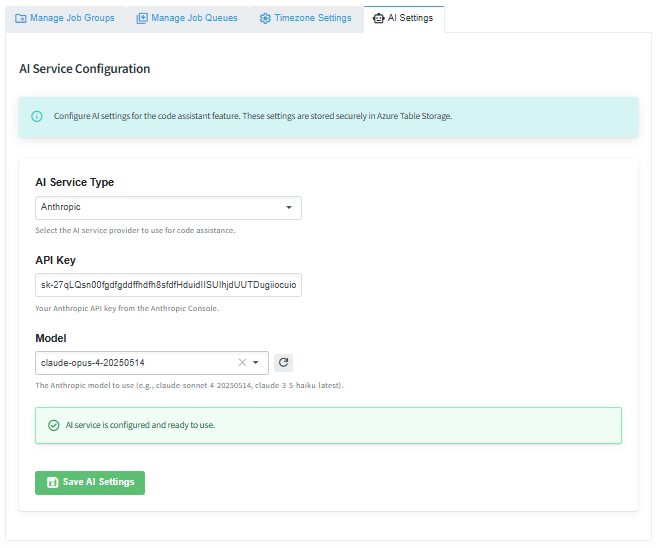The height and width of the screenshot is (548, 657).
Task: Click the folder icon on Manage Job Groups
Action: [x=21, y=18]
